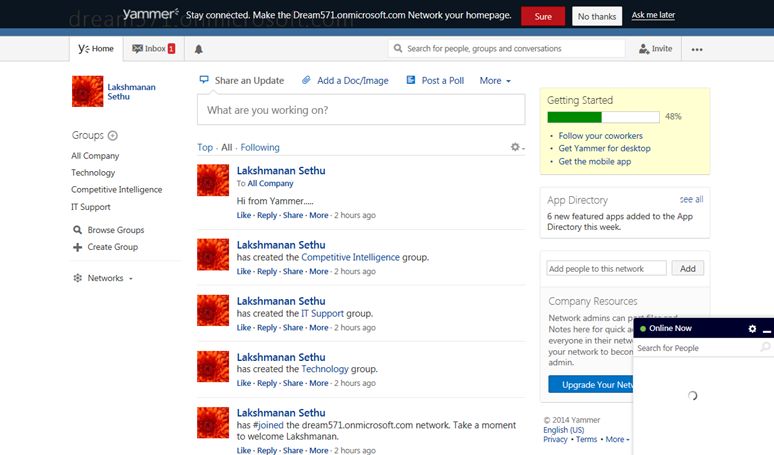774x455 pixels.
Task: Click the search magnifier icon
Action: point(397,48)
